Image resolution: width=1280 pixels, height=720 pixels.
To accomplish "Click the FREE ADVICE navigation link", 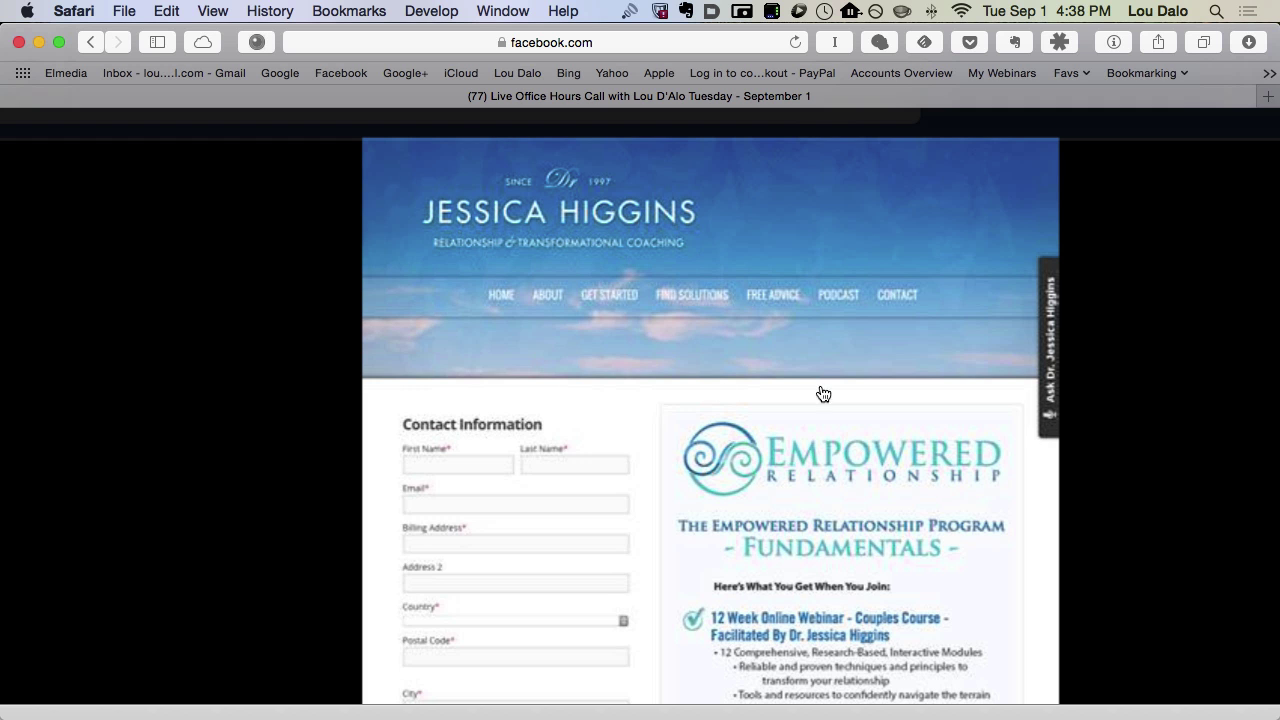I will 773,295.
